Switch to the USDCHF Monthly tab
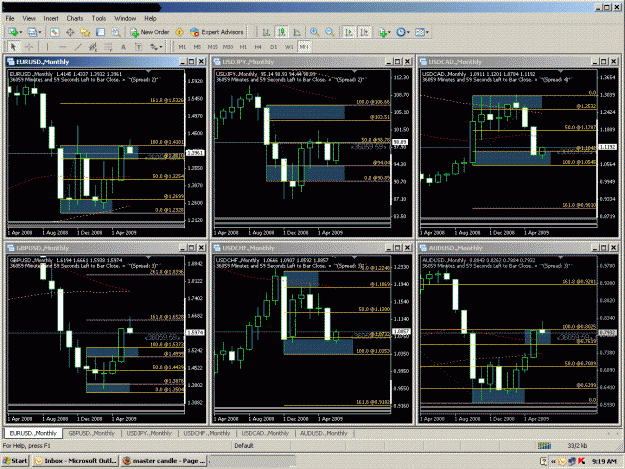625x469 pixels. coord(207,434)
